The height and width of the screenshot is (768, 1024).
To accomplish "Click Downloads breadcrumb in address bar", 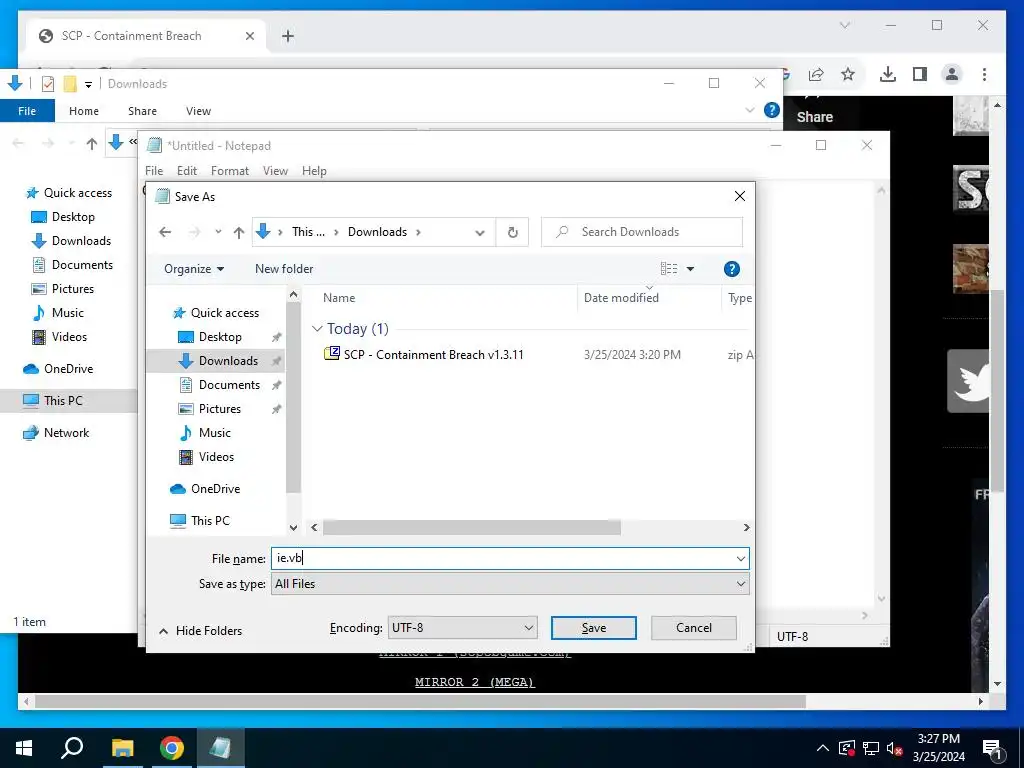I will coord(377,232).
